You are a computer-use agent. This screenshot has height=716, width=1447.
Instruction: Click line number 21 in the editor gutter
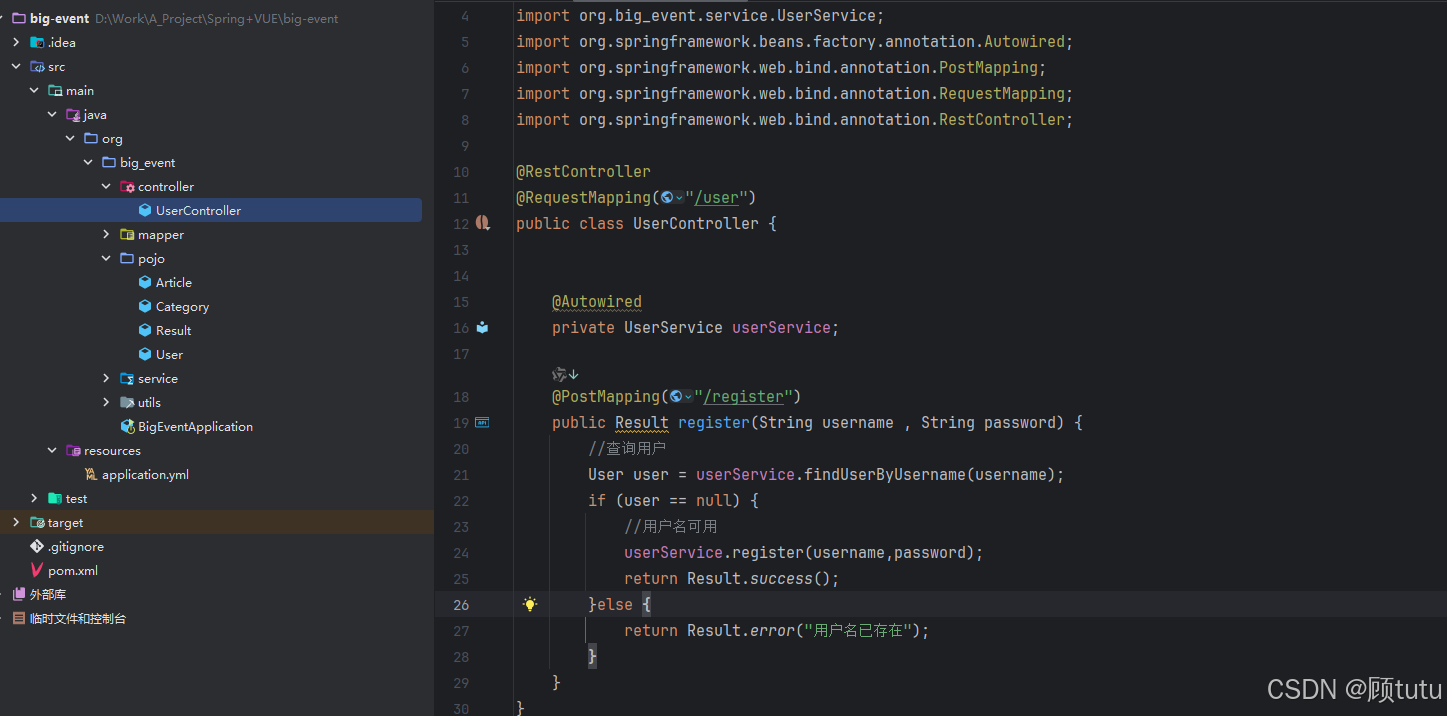pyautogui.click(x=460, y=474)
